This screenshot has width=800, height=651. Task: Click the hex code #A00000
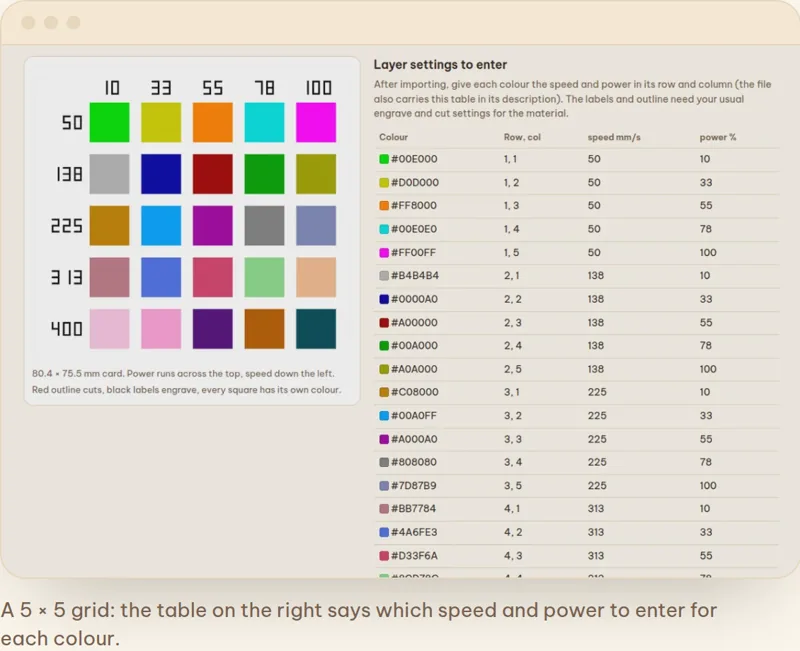coord(414,322)
